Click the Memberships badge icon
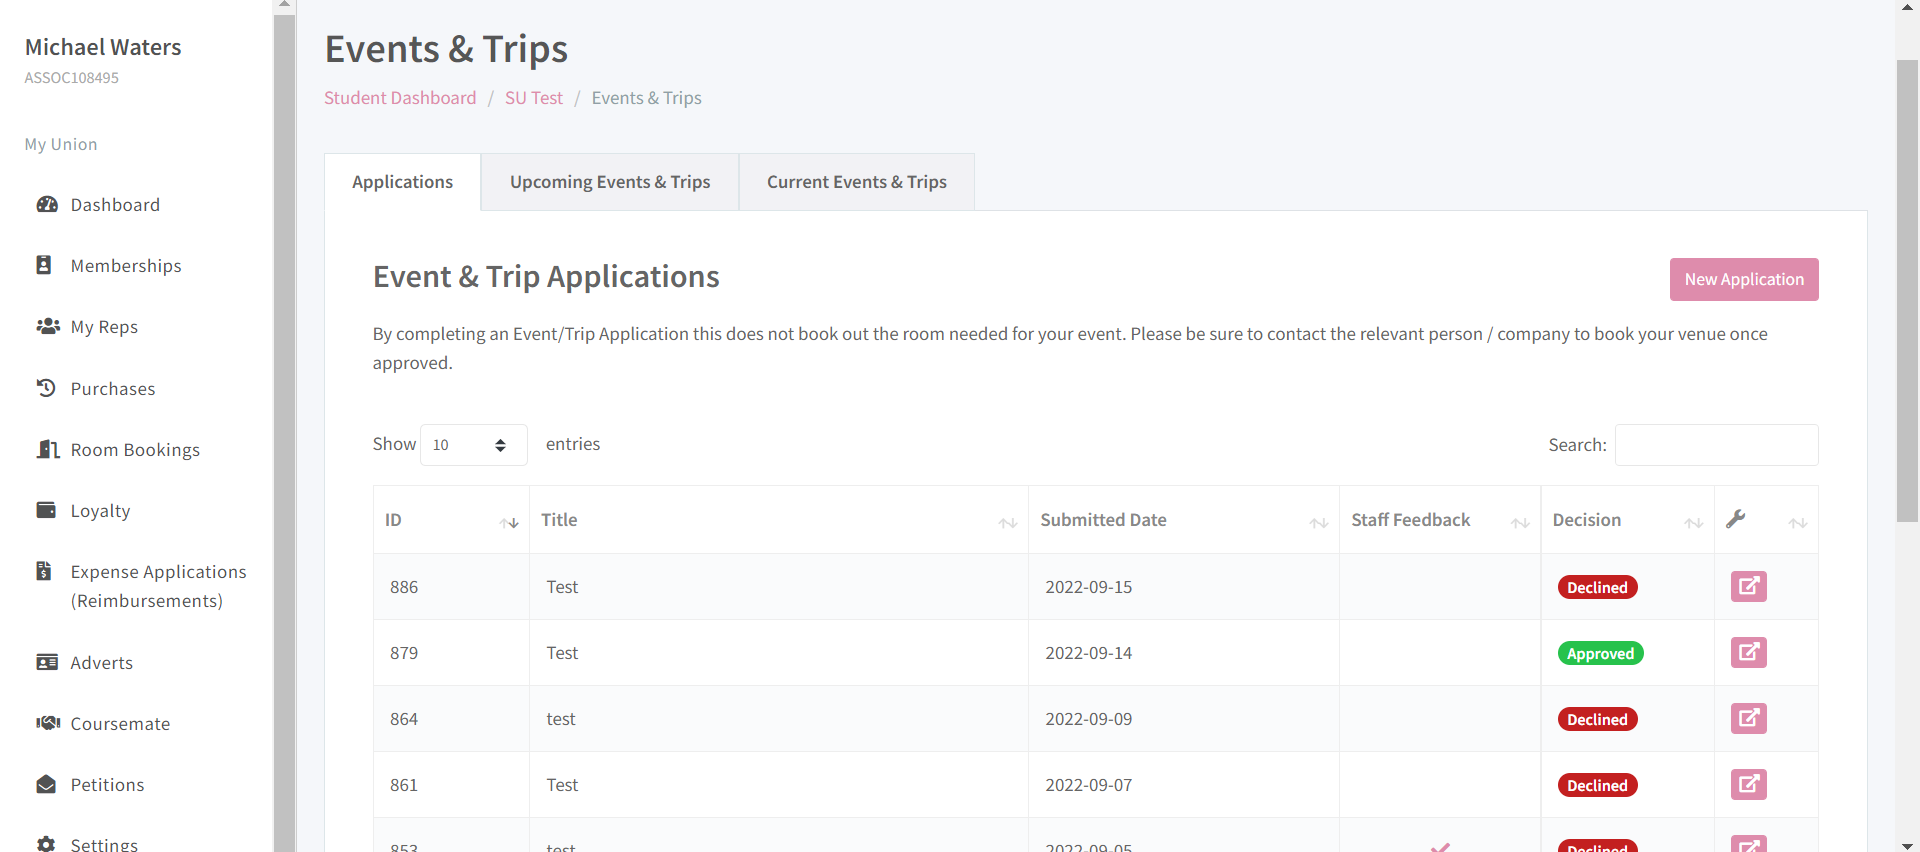This screenshot has height=852, width=1920. click(44, 265)
